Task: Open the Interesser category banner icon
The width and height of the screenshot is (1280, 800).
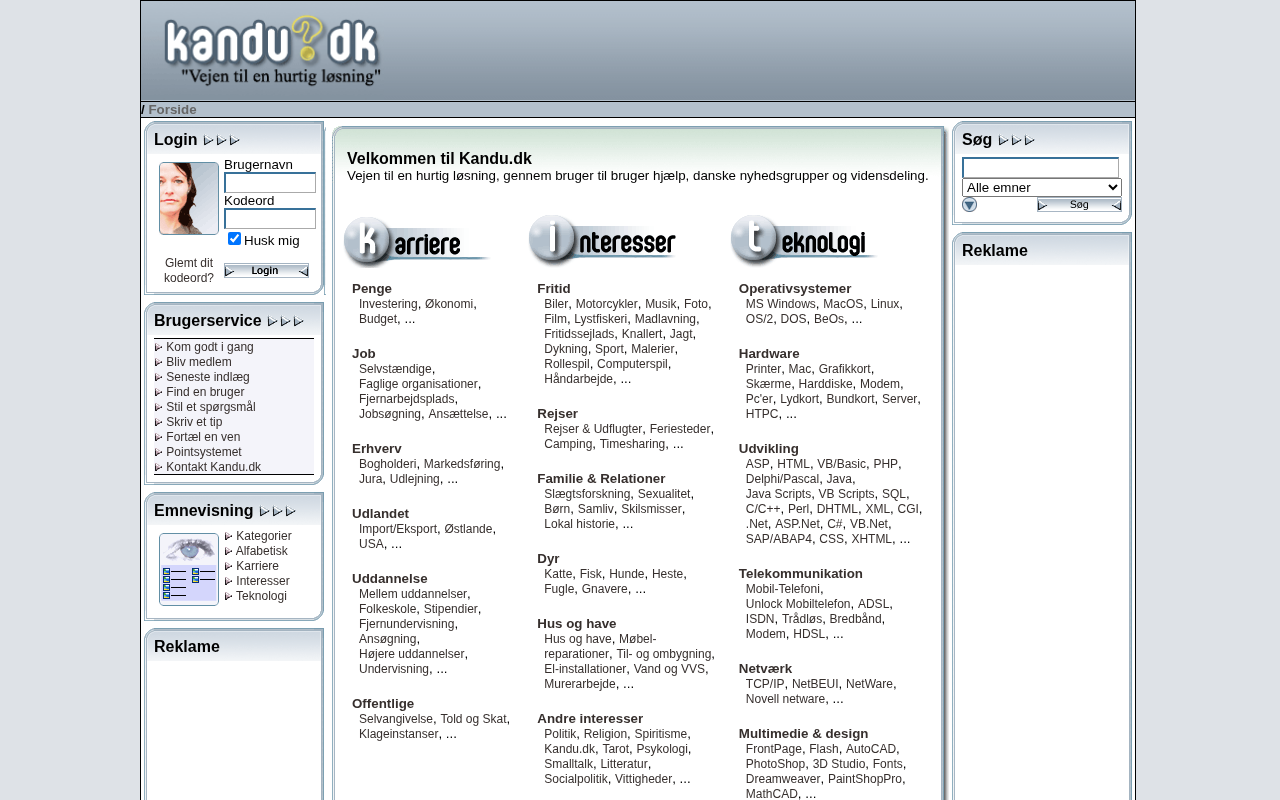Action: (x=603, y=240)
